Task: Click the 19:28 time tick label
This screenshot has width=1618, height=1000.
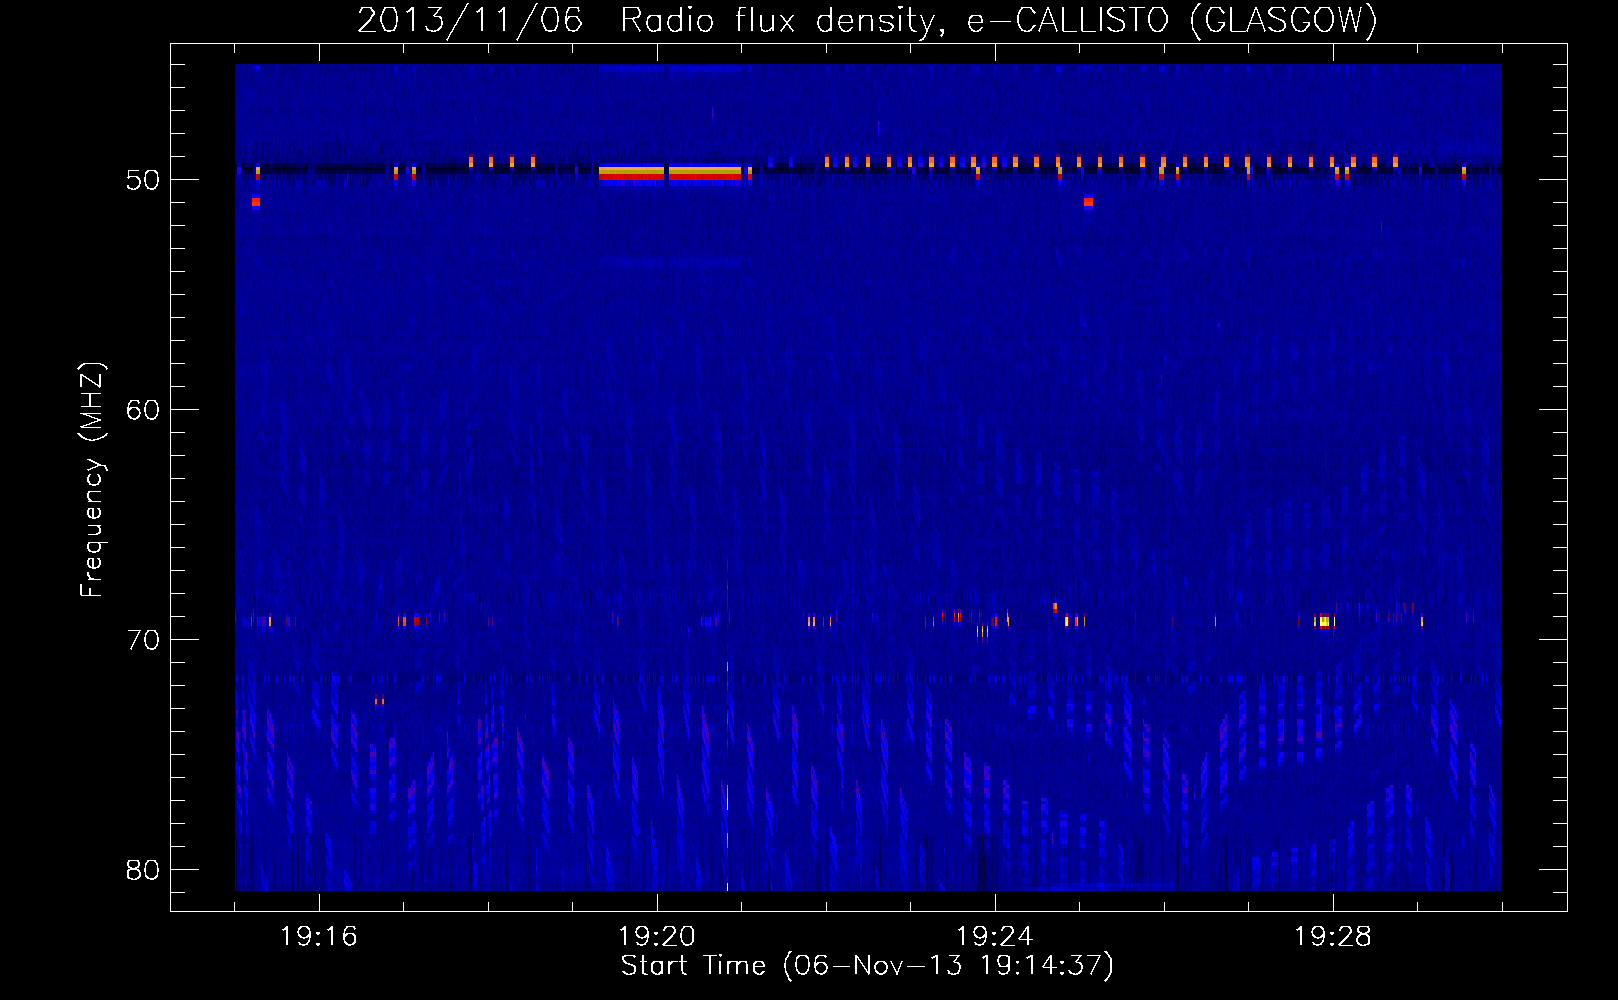Action: tap(1333, 937)
